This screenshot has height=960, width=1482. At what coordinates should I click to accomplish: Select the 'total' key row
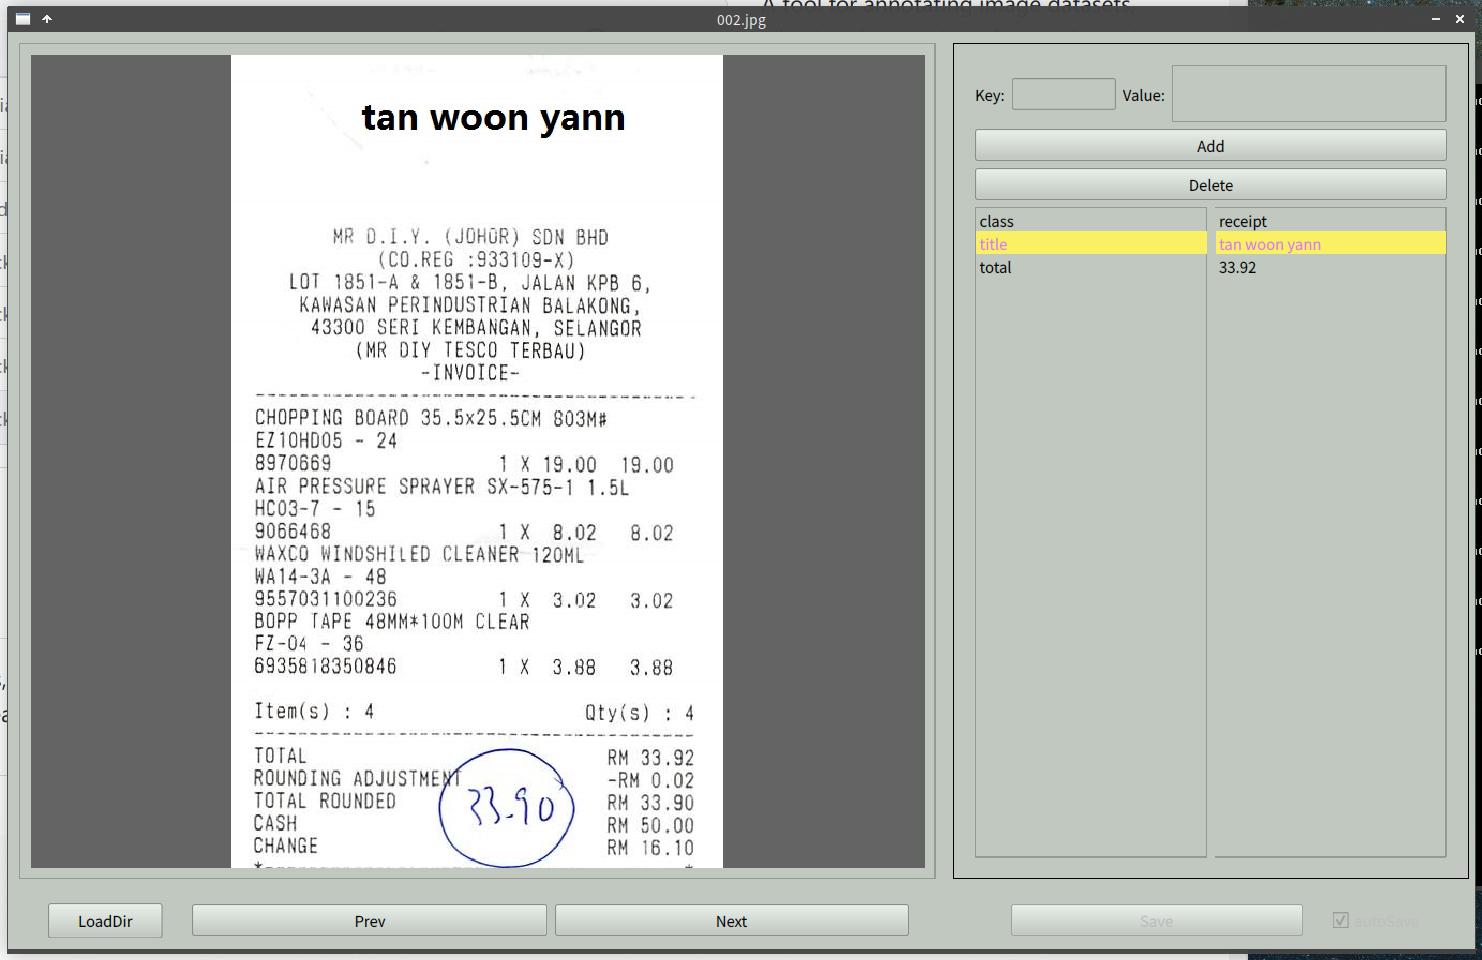(1091, 267)
